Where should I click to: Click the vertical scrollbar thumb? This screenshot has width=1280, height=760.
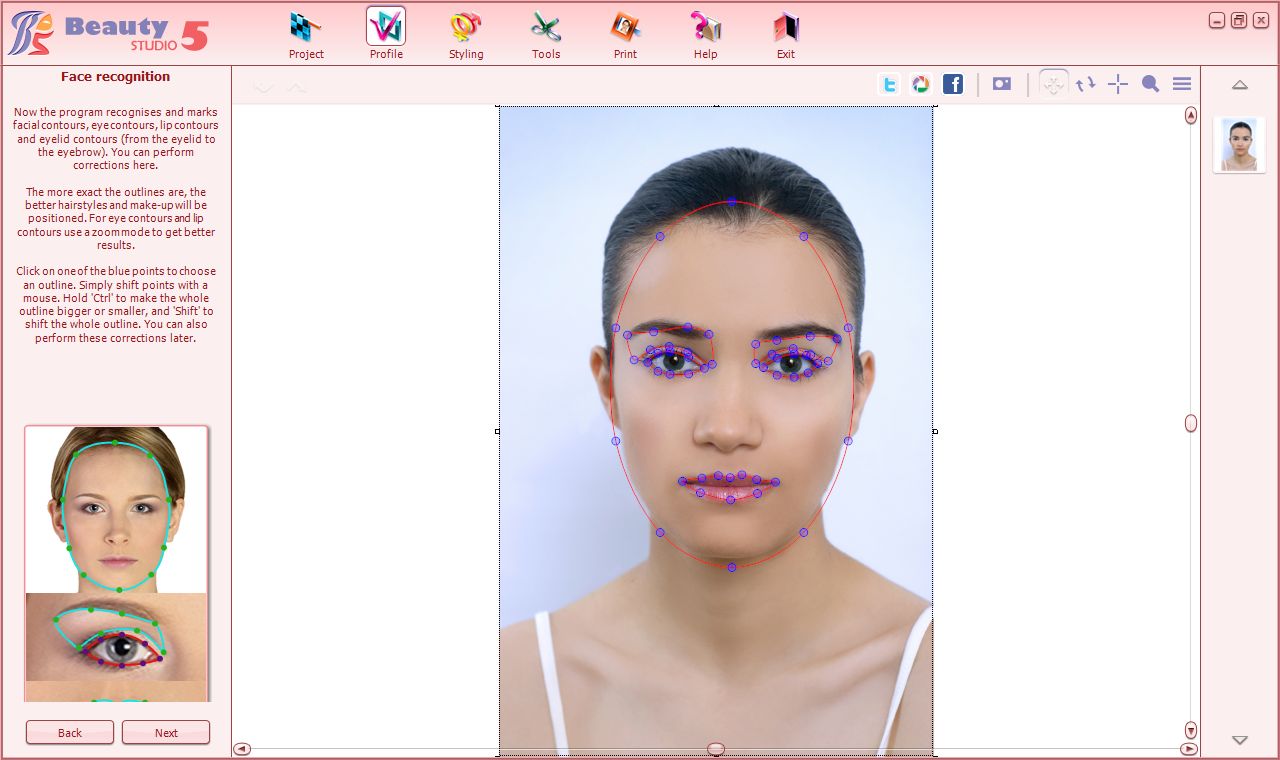[x=1191, y=423]
